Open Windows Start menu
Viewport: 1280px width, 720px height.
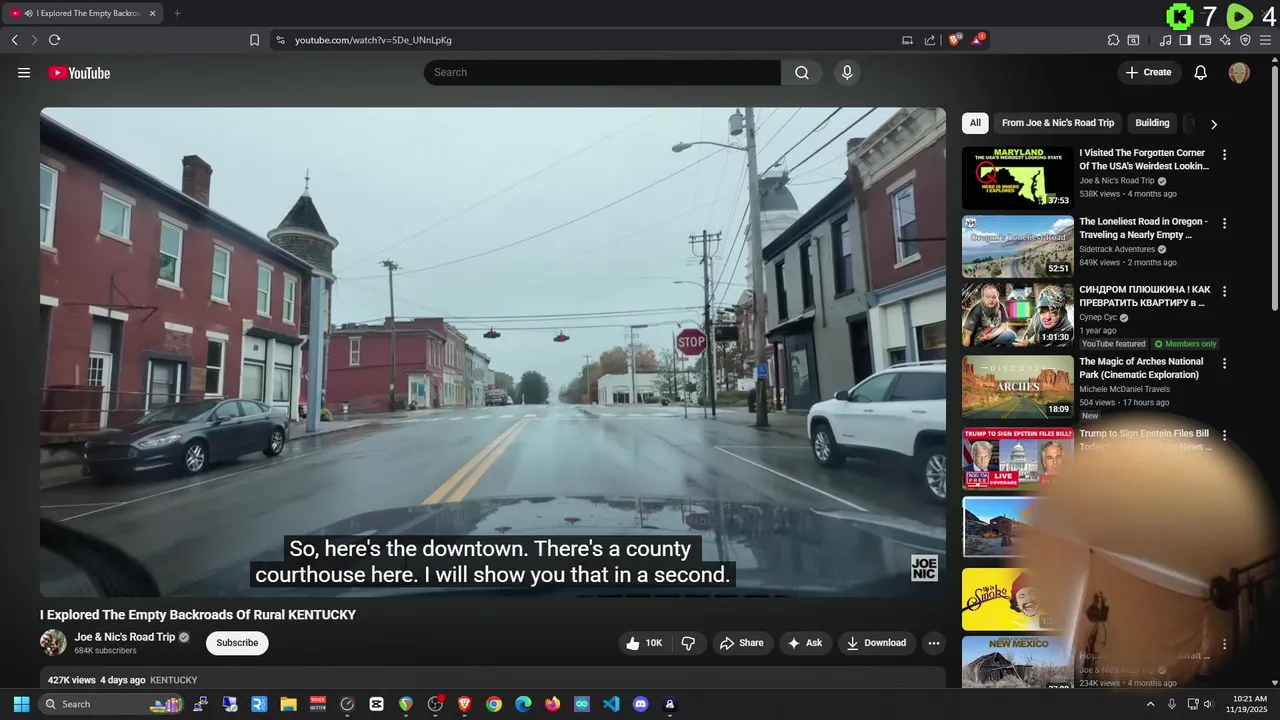coord(21,704)
